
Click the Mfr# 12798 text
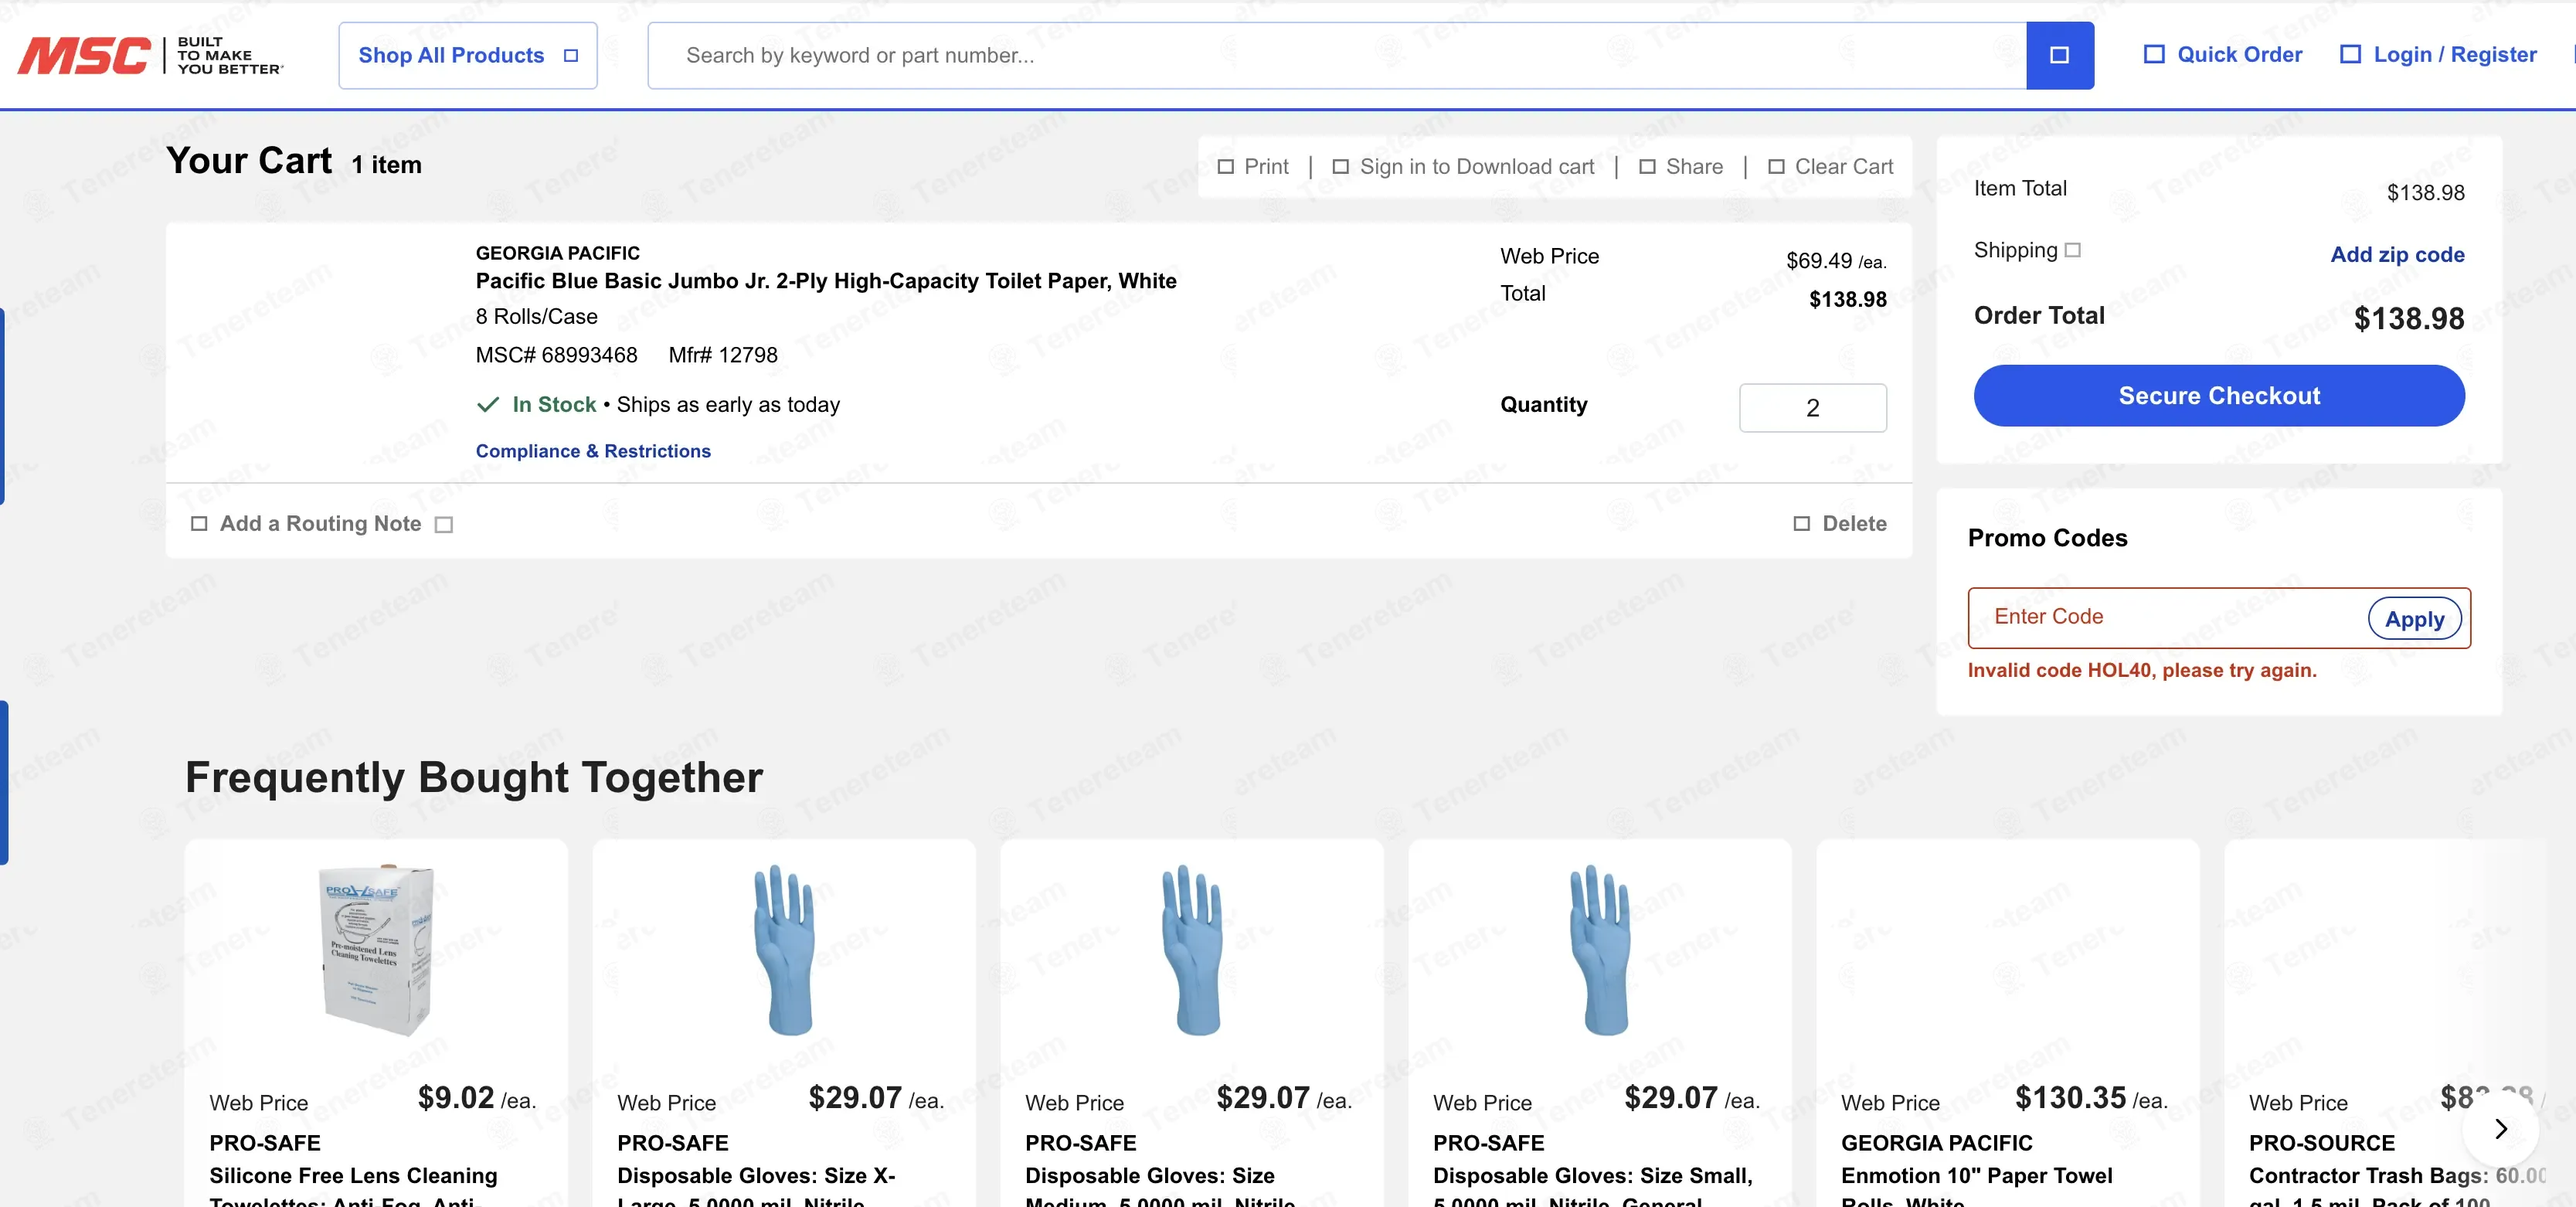[x=723, y=355]
